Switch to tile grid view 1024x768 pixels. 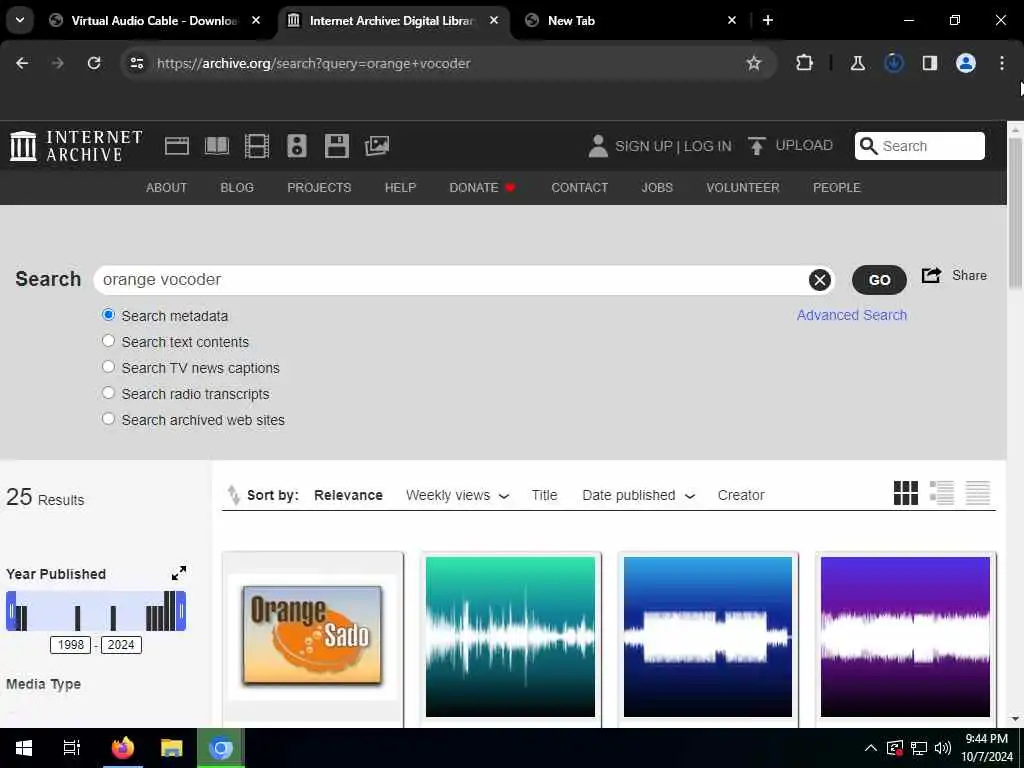(906, 493)
